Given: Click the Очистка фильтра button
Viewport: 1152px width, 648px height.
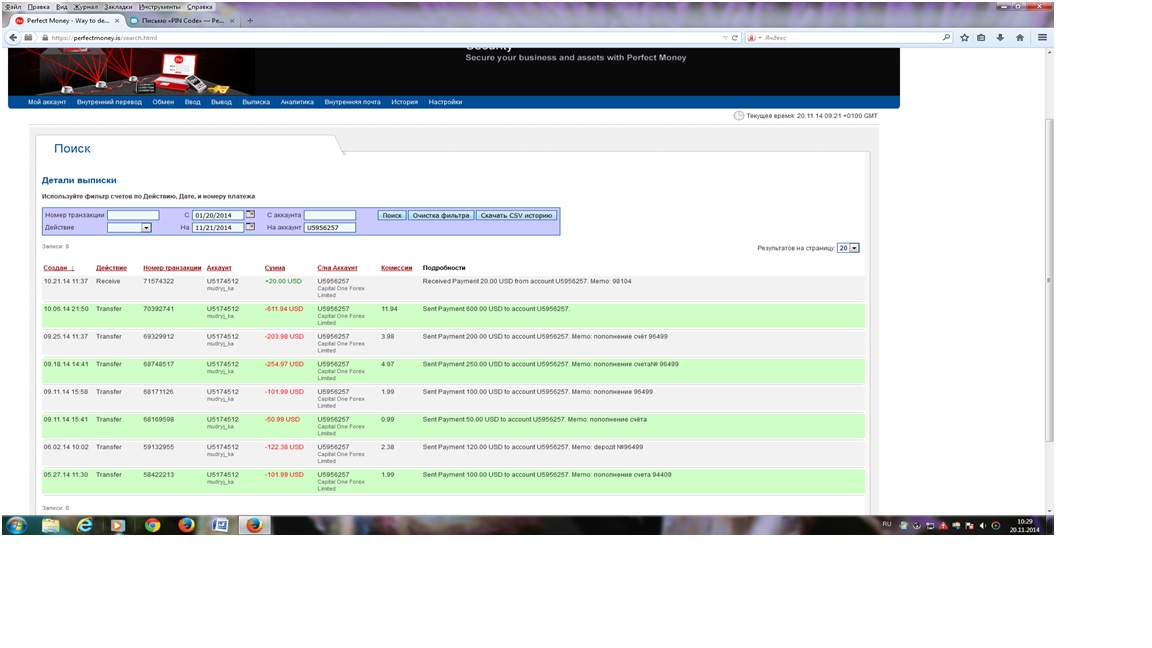Looking at the screenshot, I should (x=441, y=215).
